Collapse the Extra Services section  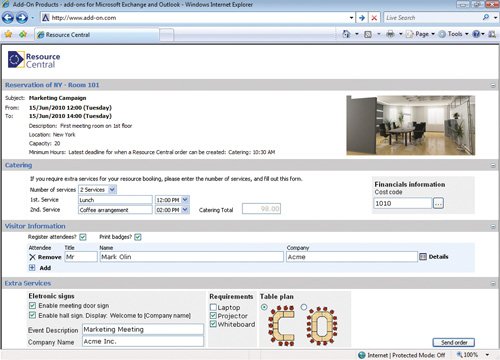coord(493,284)
